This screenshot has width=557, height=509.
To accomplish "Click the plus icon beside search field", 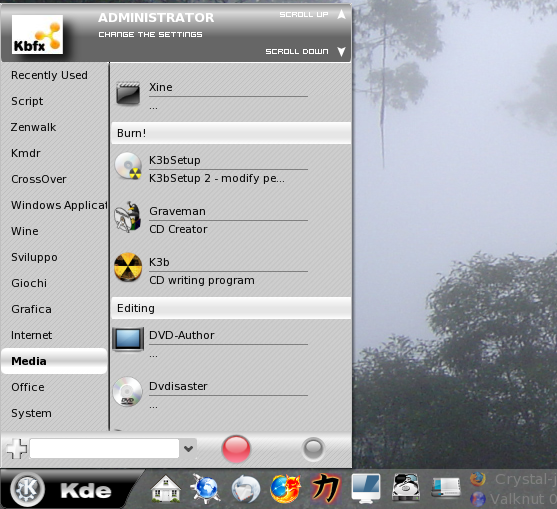I will pyautogui.click(x=17, y=449).
